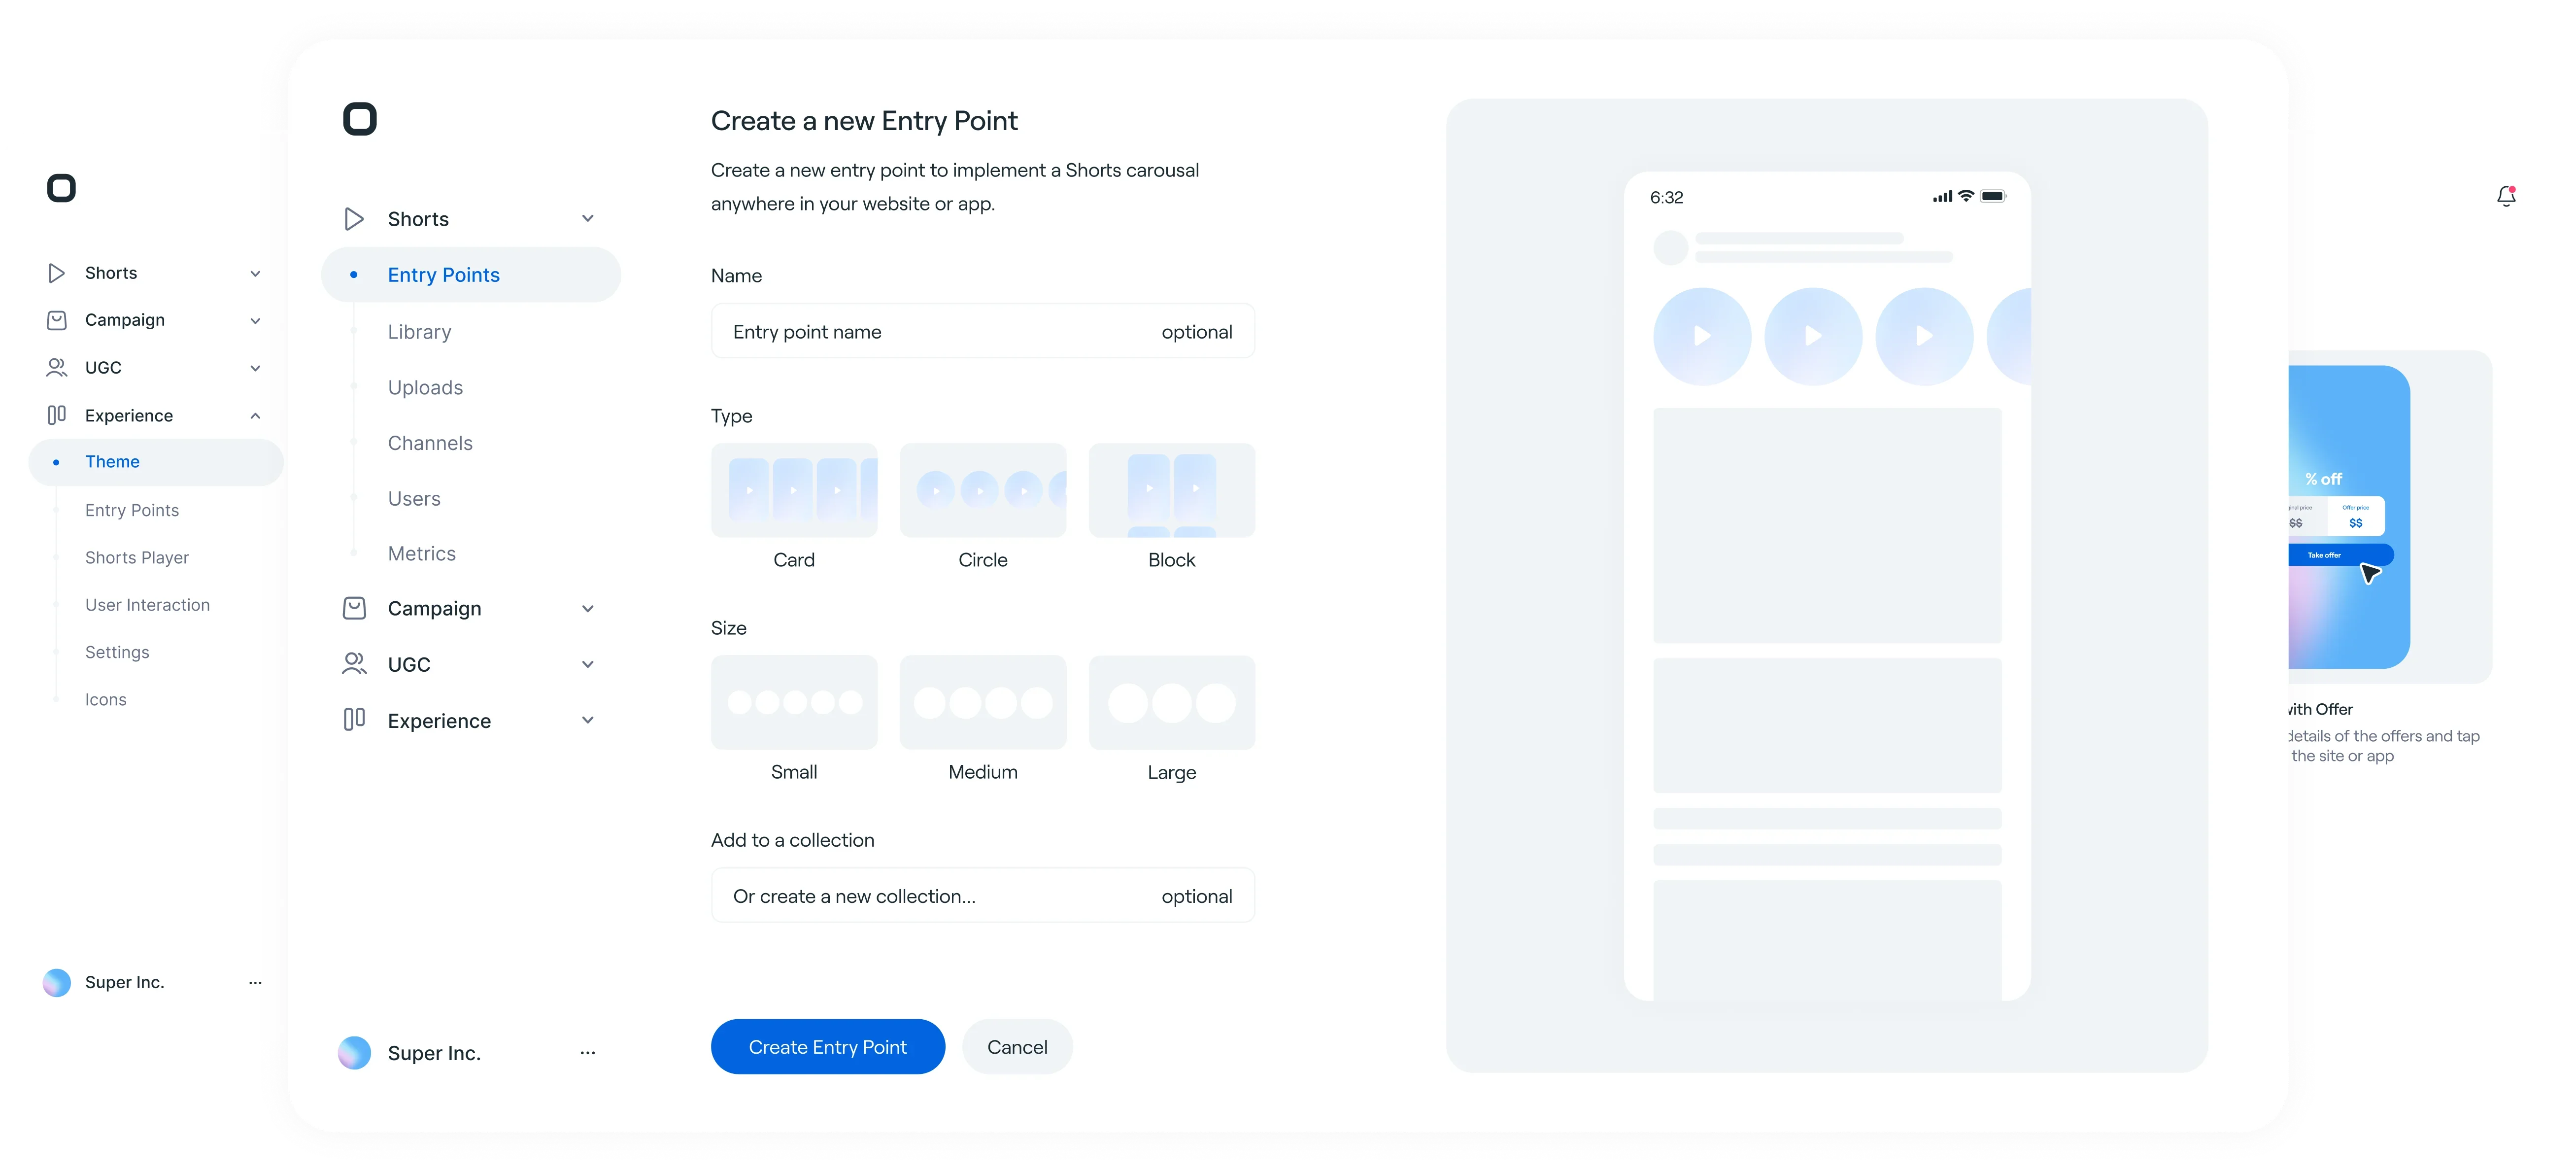Select the Card type option

(794, 491)
